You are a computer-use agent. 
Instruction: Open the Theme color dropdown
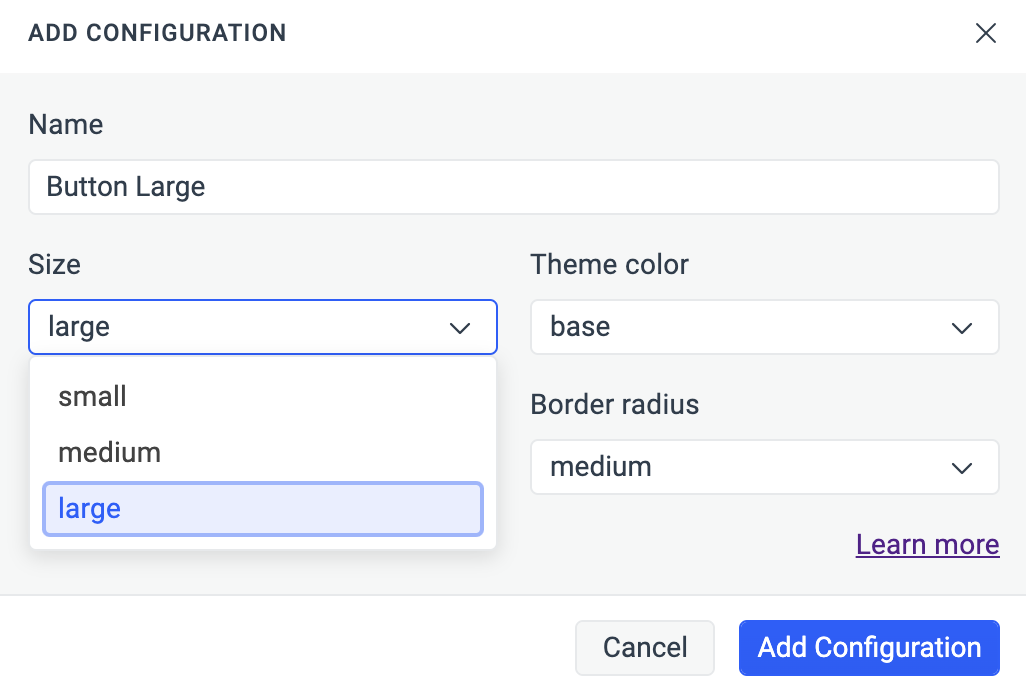click(765, 327)
